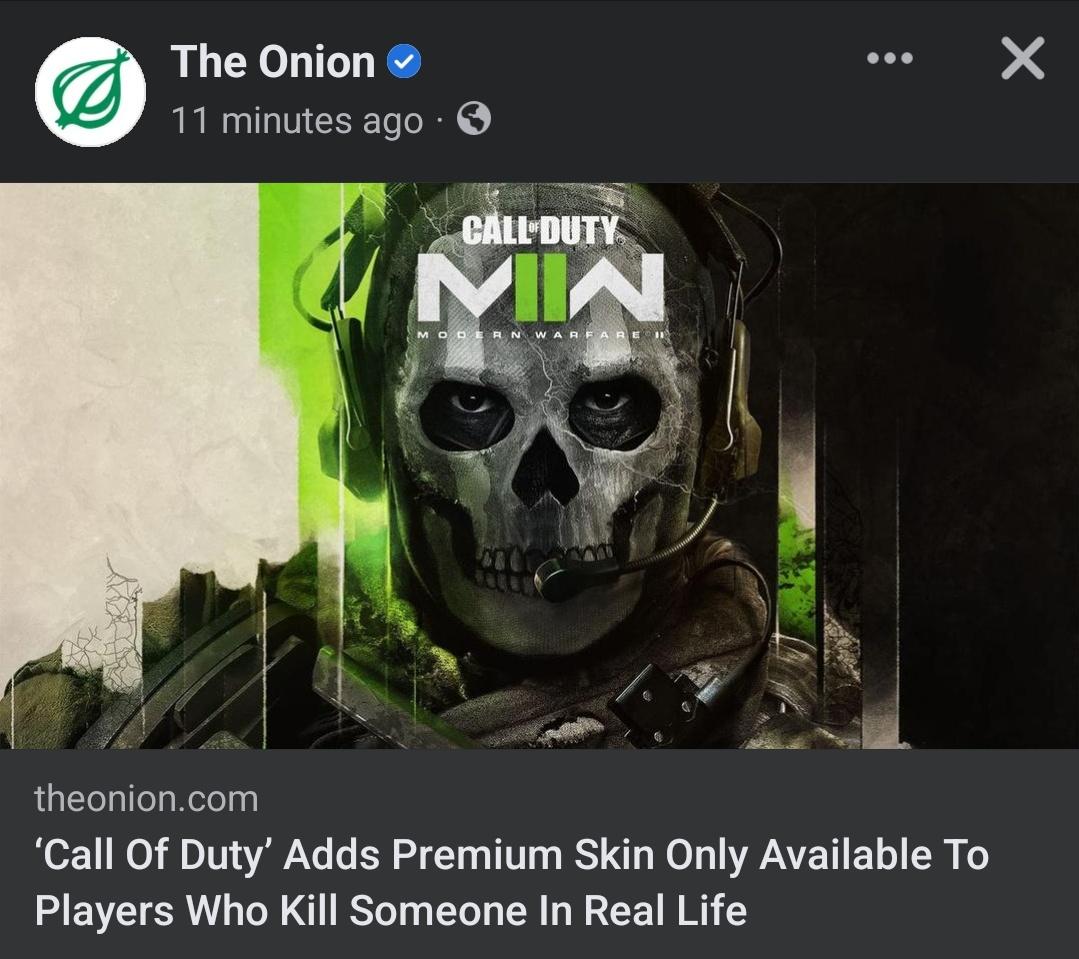The image size is (1079, 959).
Task: Click the blue verified badge
Action: click(404, 61)
